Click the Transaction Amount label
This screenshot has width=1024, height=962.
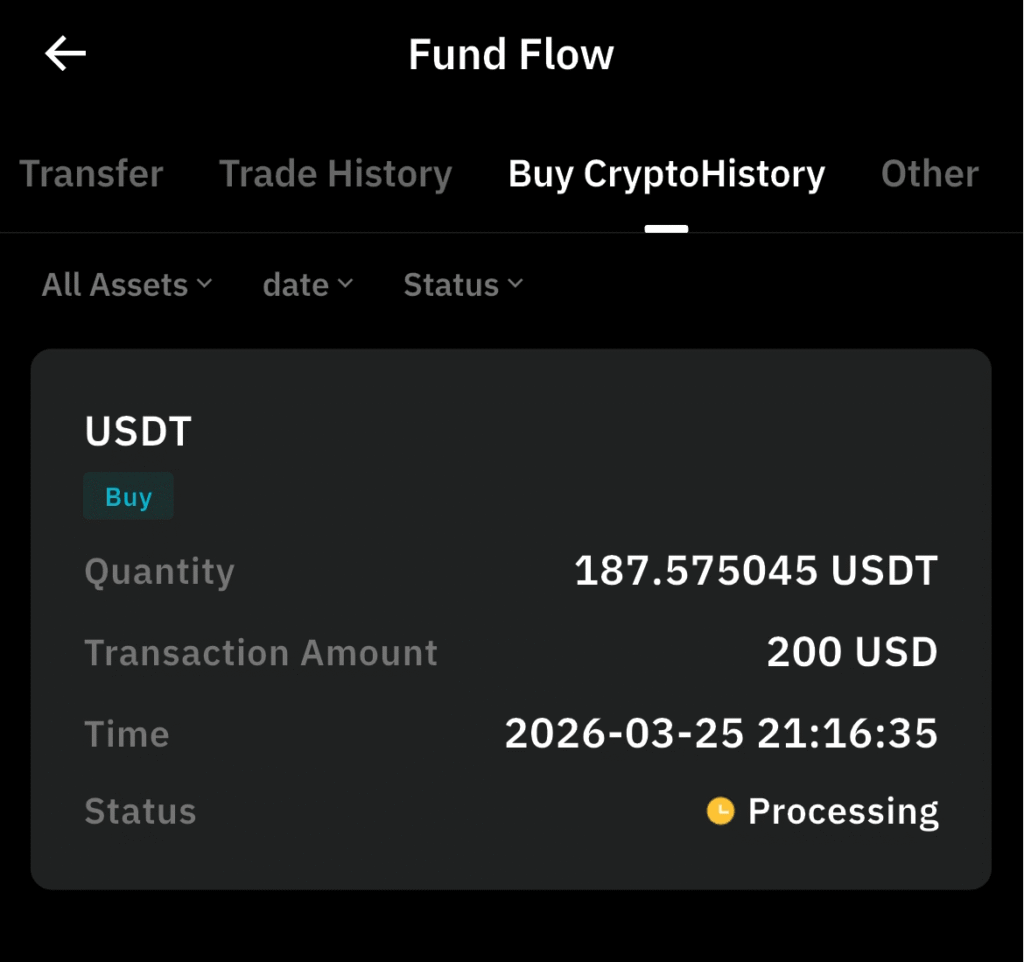261,653
